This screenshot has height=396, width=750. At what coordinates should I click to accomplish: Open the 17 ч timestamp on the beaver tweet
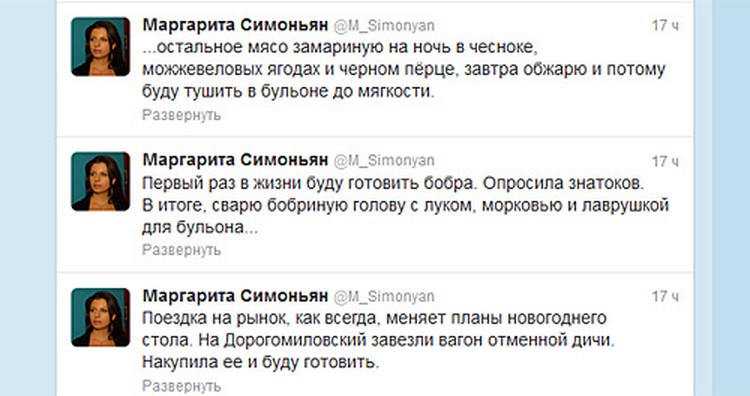(x=665, y=162)
